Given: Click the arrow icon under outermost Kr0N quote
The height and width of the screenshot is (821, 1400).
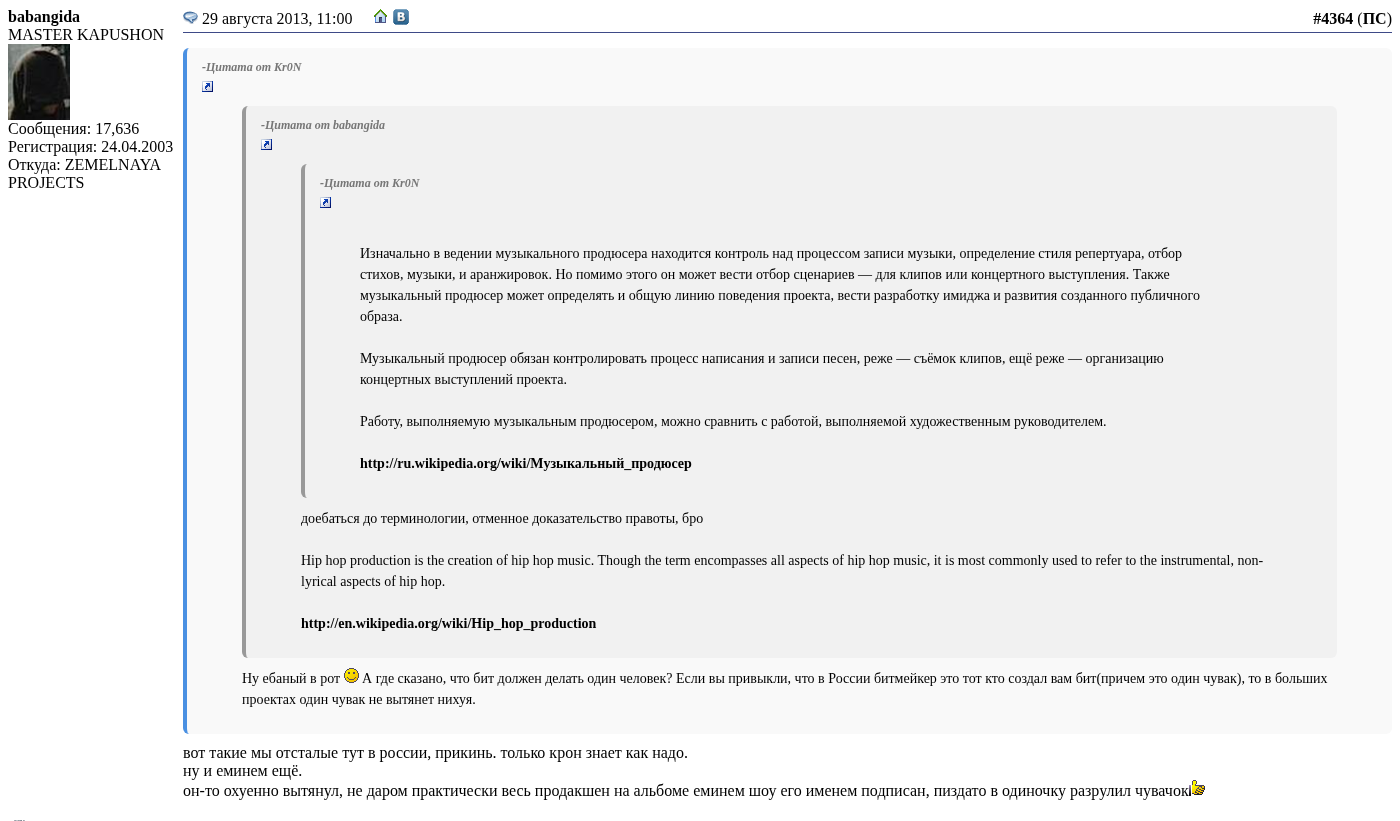Looking at the screenshot, I should click(208, 87).
